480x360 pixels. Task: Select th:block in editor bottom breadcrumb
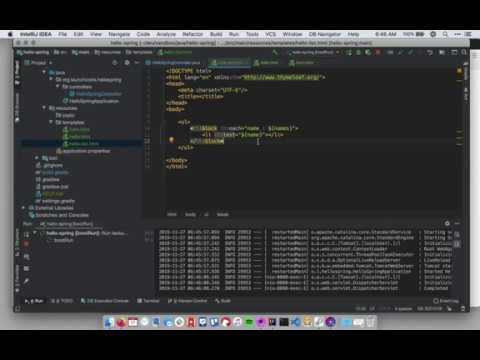point(223,214)
